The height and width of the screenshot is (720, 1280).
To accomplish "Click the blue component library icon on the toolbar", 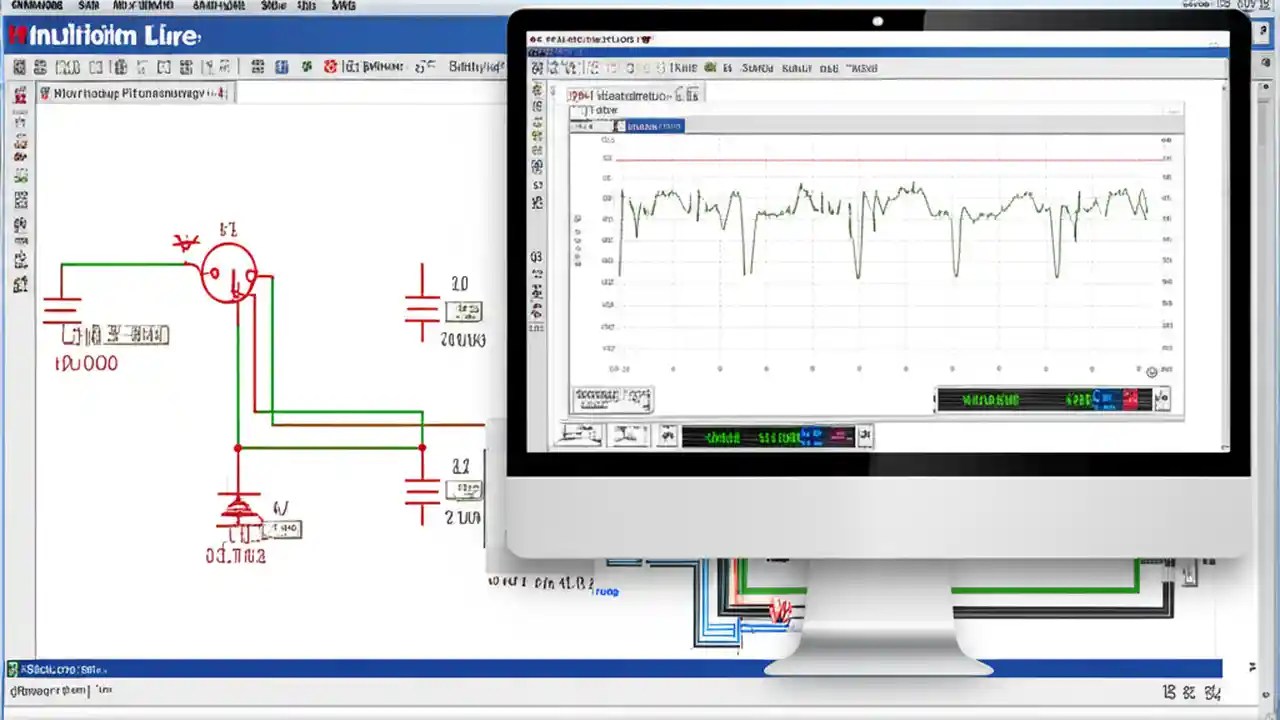I will click(283, 67).
